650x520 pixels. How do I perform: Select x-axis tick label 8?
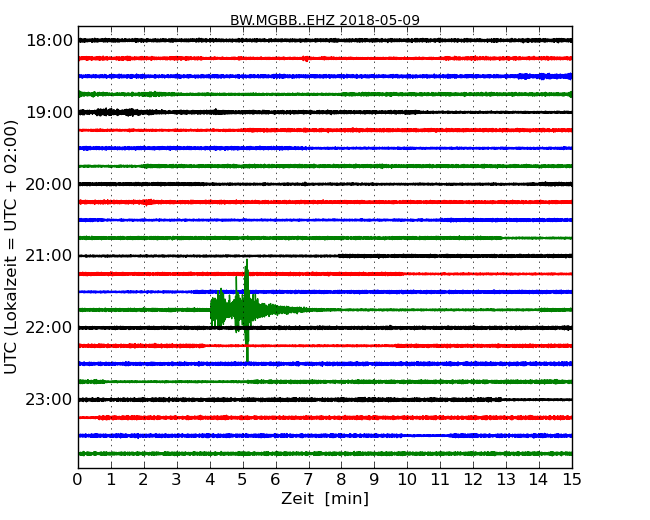[x=342, y=480]
